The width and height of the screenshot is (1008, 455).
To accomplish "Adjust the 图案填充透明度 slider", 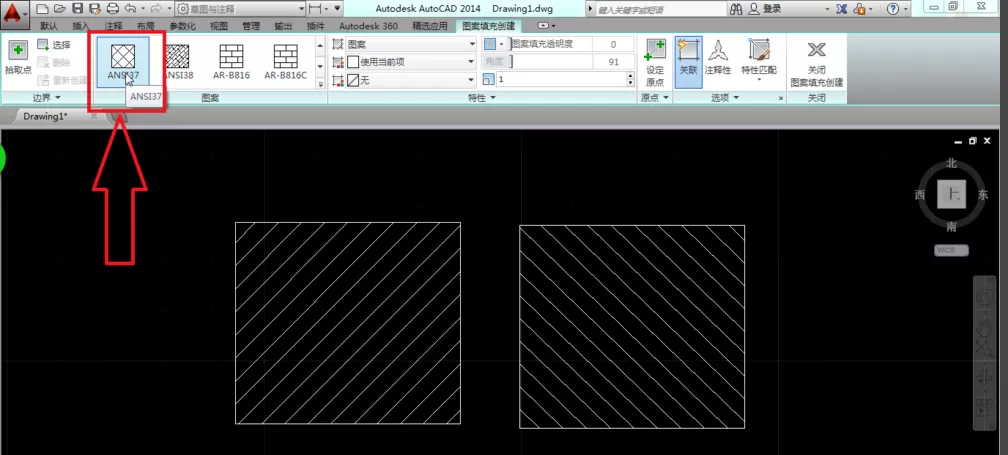I will (550, 44).
